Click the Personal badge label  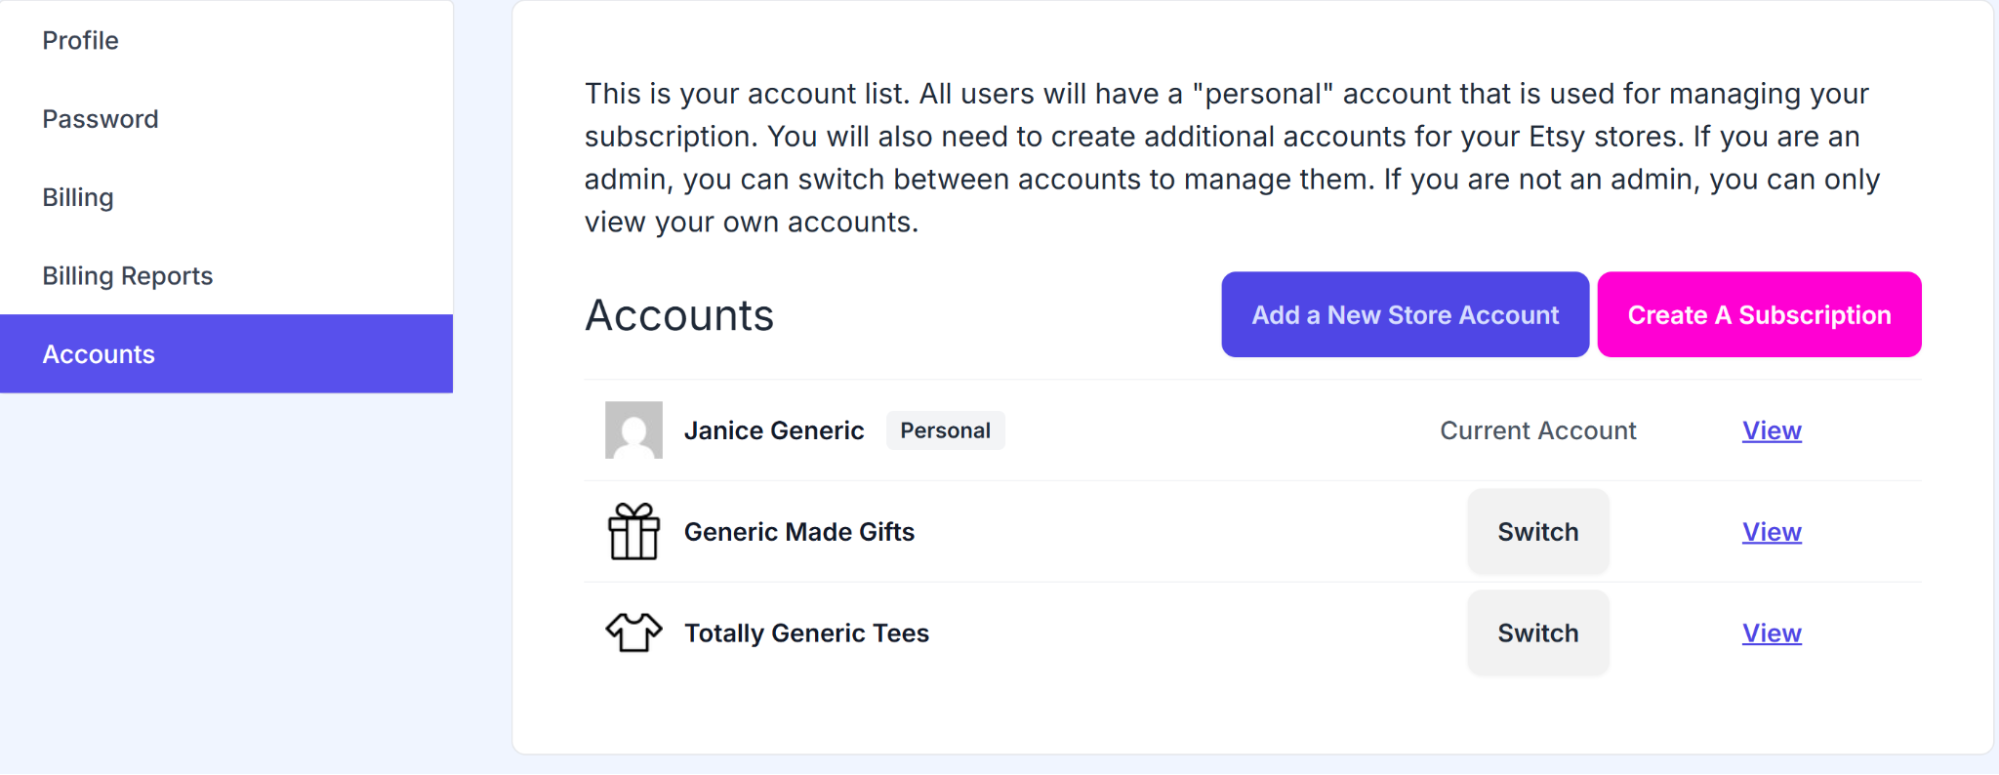point(945,431)
